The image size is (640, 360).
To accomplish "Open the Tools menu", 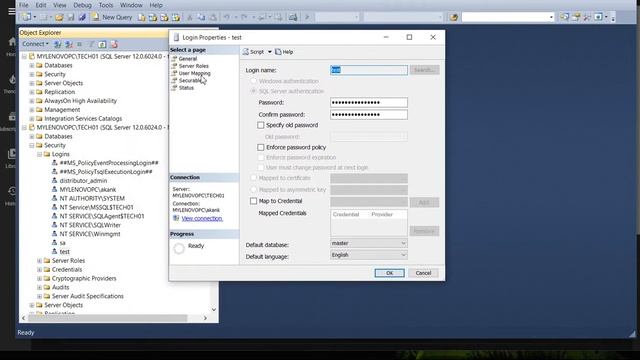I will pos(106,5).
